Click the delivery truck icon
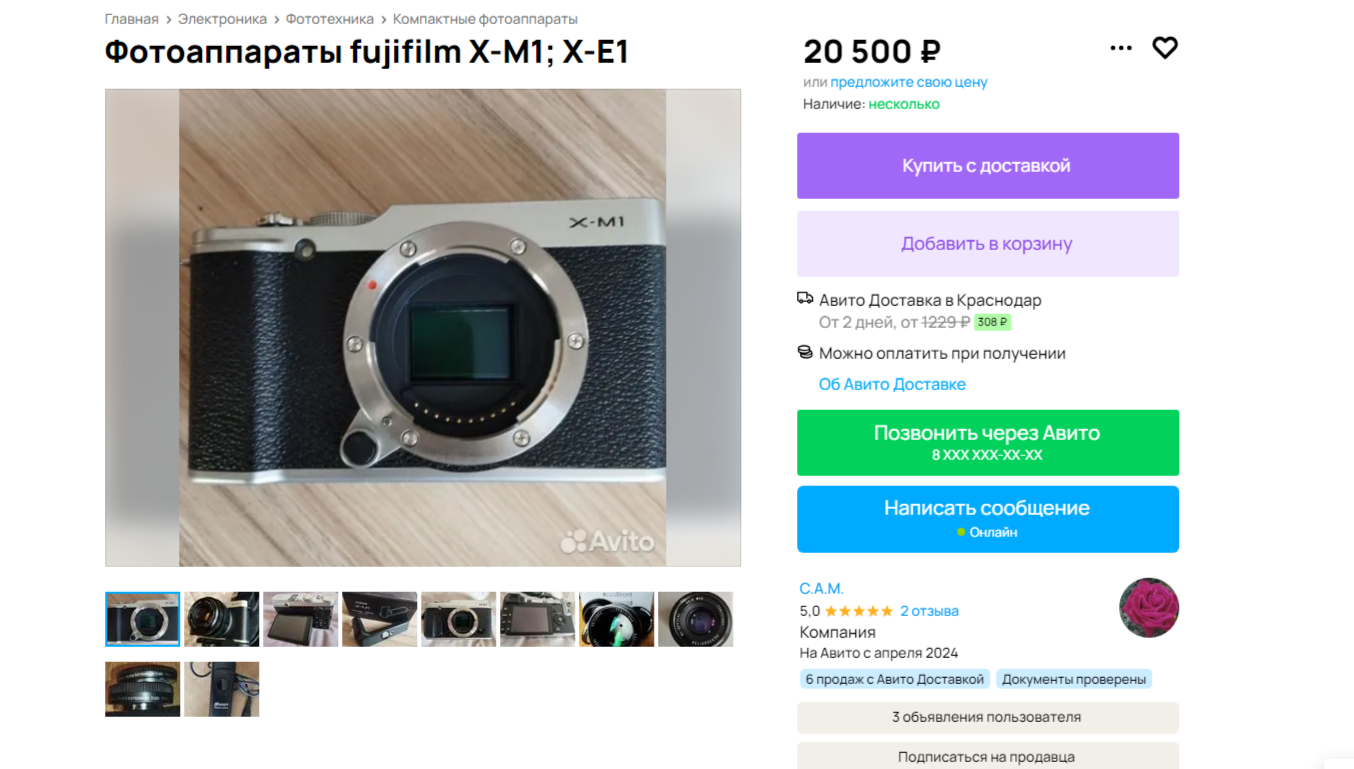Screen dimensions: 1354x769 click(805, 299)
